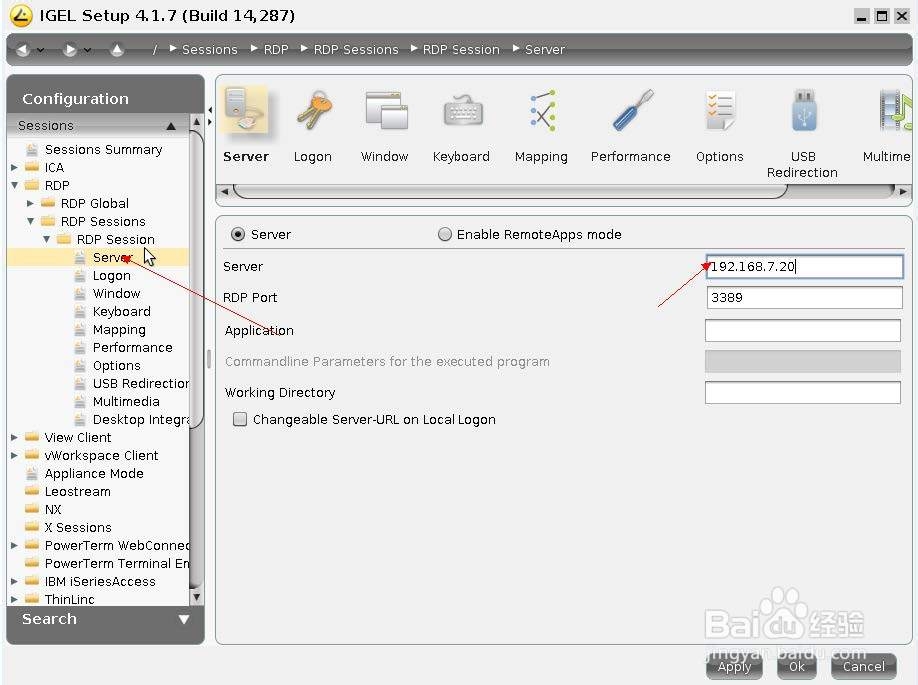This screenshot has width=918, height=685.
Task: Select Performance in the tree
Action: click(x=133, y=348)
